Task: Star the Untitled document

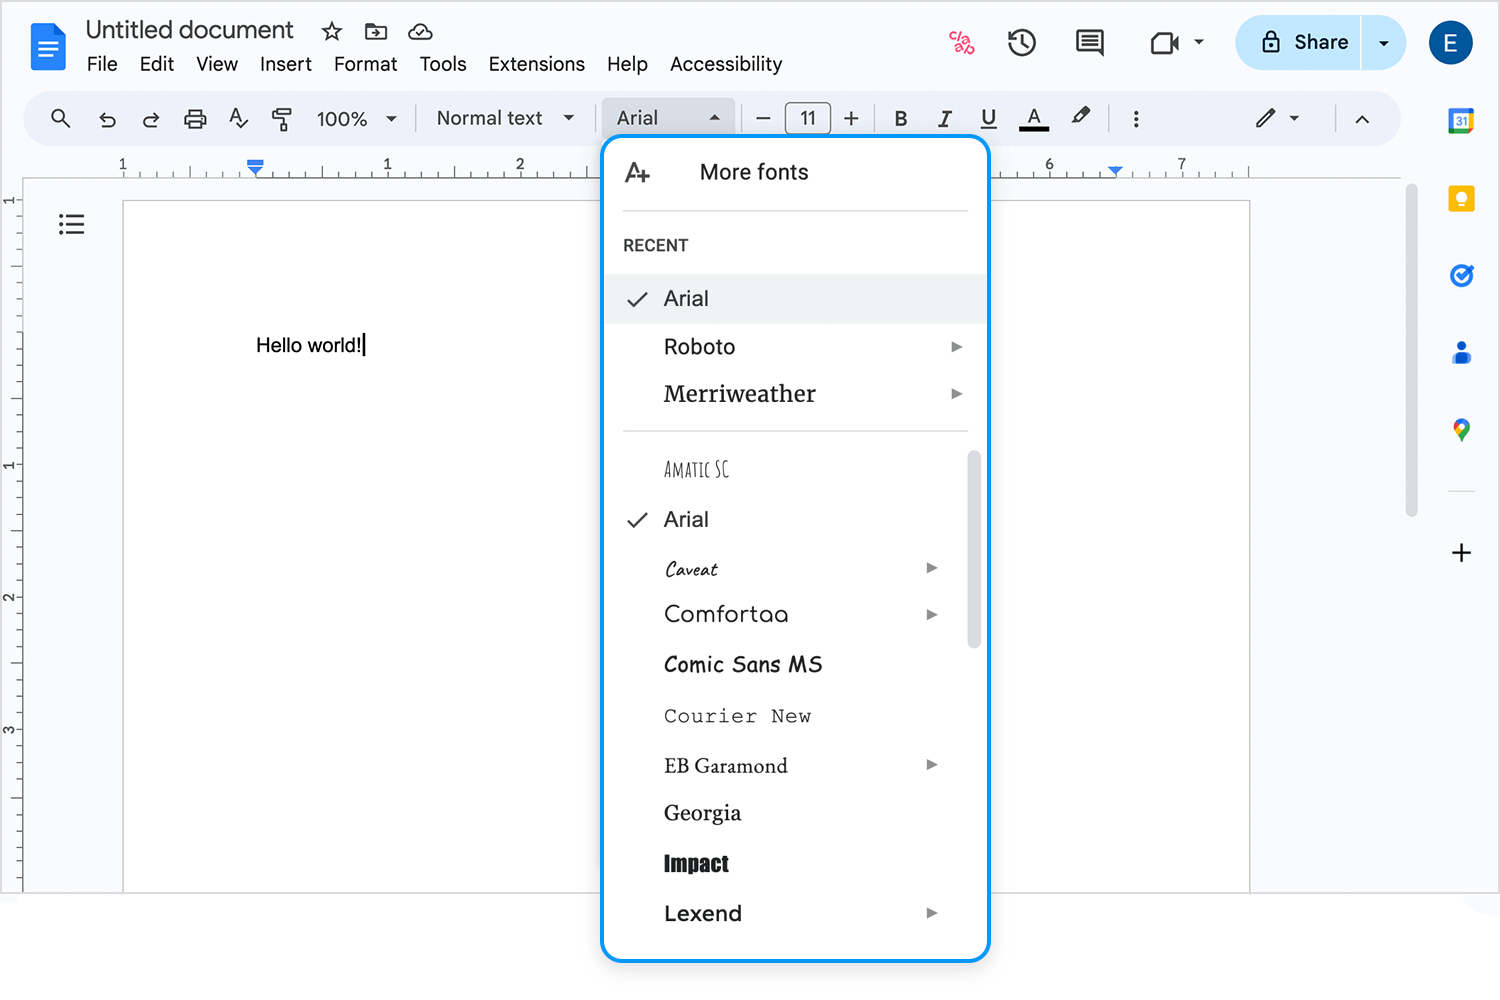Action: coord(332,32)
